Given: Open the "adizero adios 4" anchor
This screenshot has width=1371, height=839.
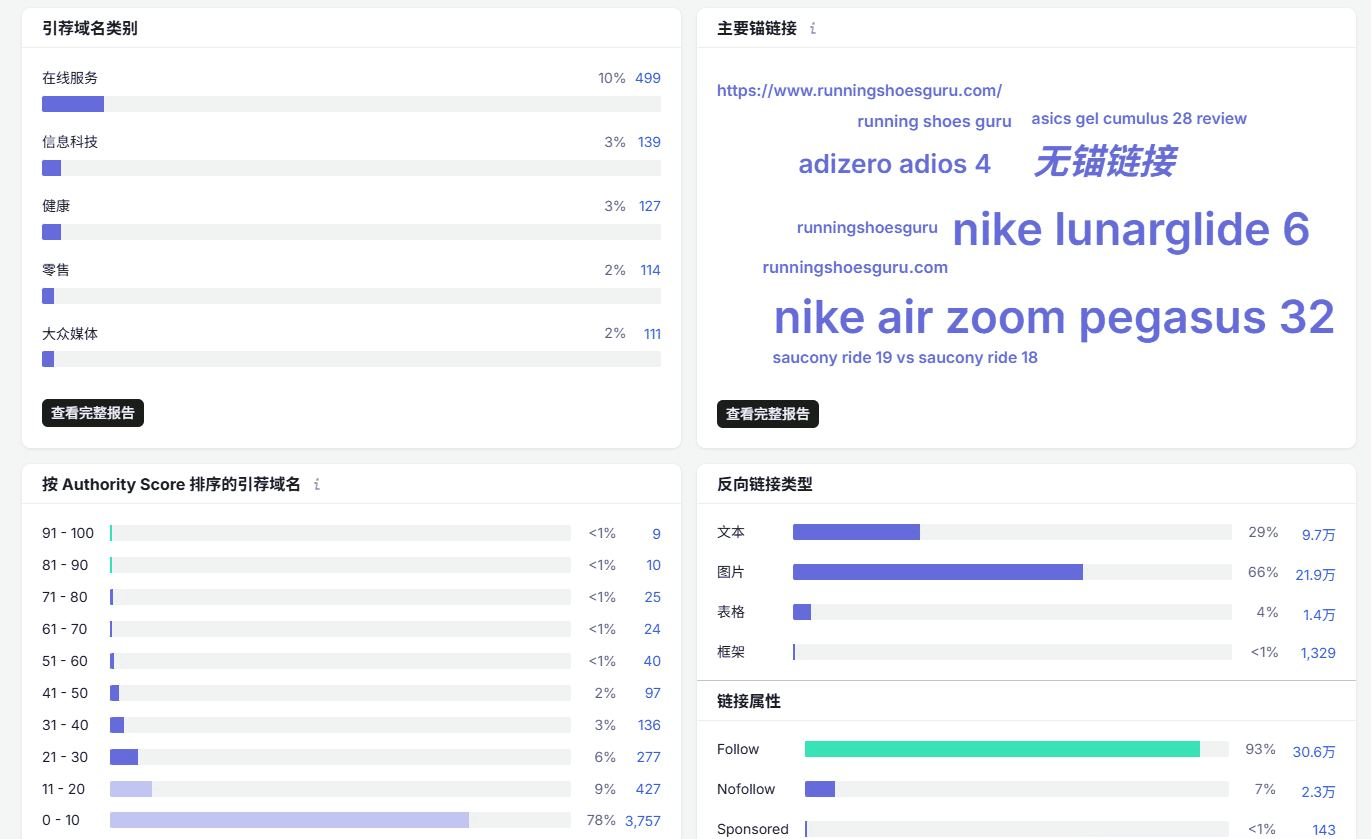Looking at the screenshot, I should click(x=894, y=164).
